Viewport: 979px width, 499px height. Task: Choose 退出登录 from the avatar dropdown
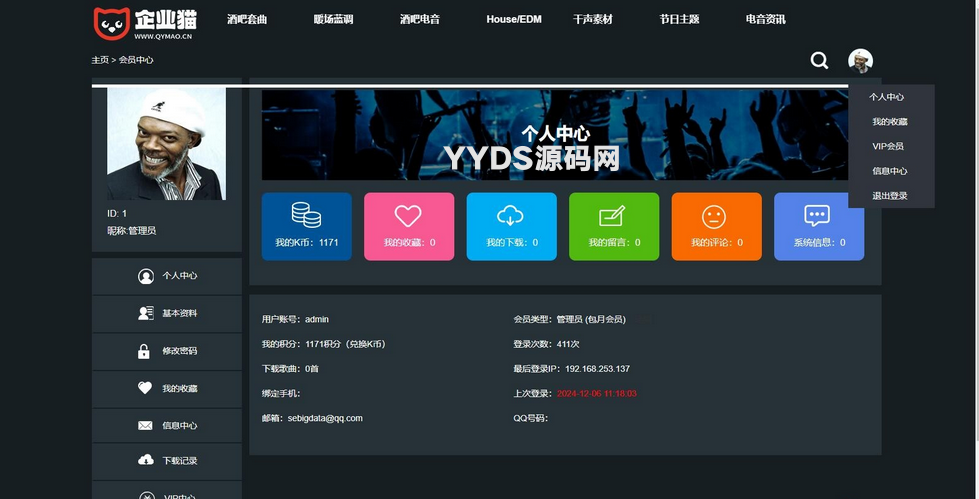pos(889,196)
